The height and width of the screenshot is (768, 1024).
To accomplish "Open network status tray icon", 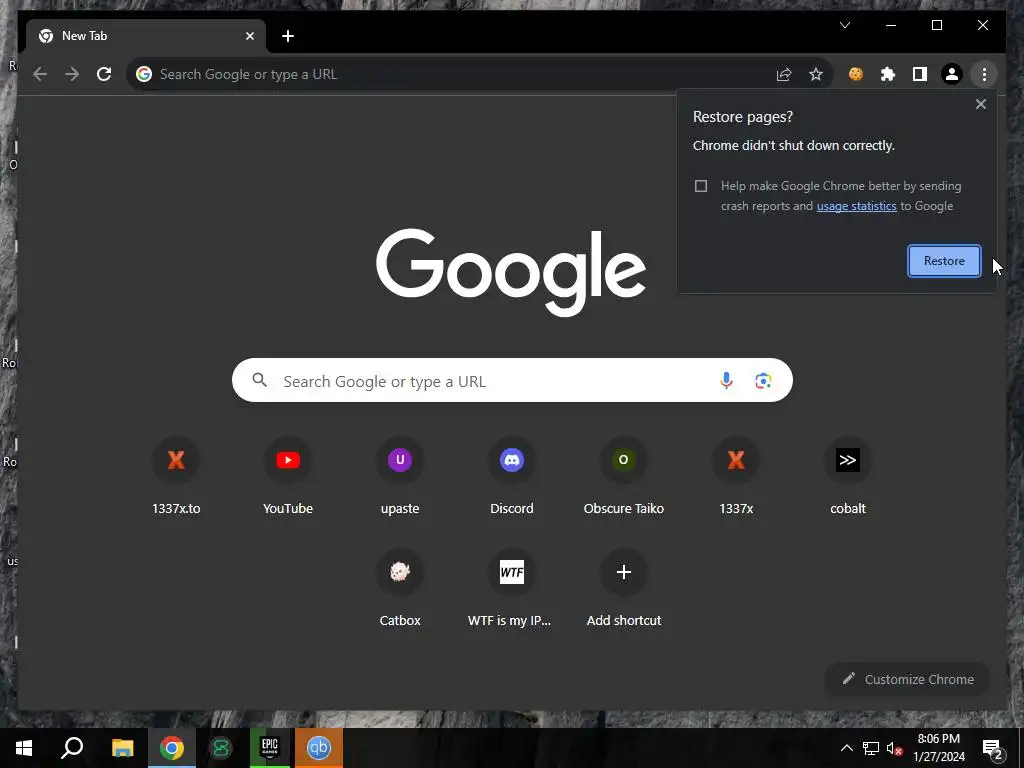I will [871, 748].
